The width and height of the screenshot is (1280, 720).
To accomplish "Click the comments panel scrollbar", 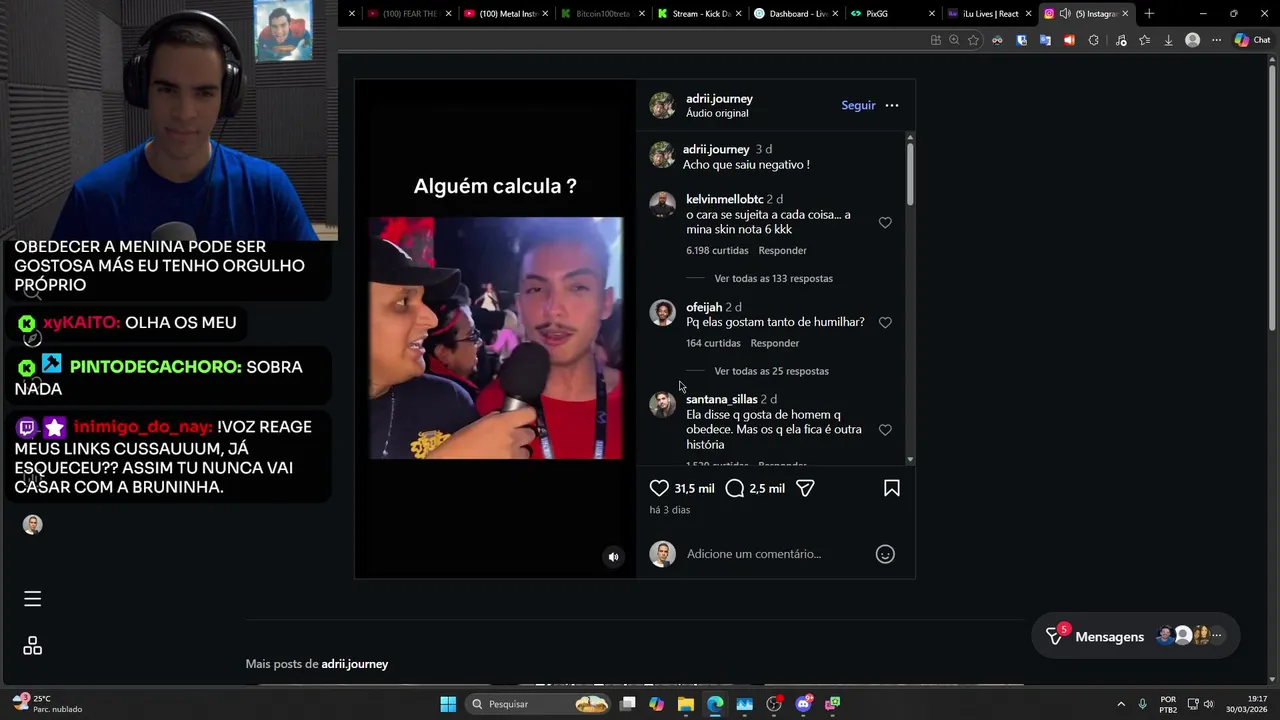I will coord(910,175).
